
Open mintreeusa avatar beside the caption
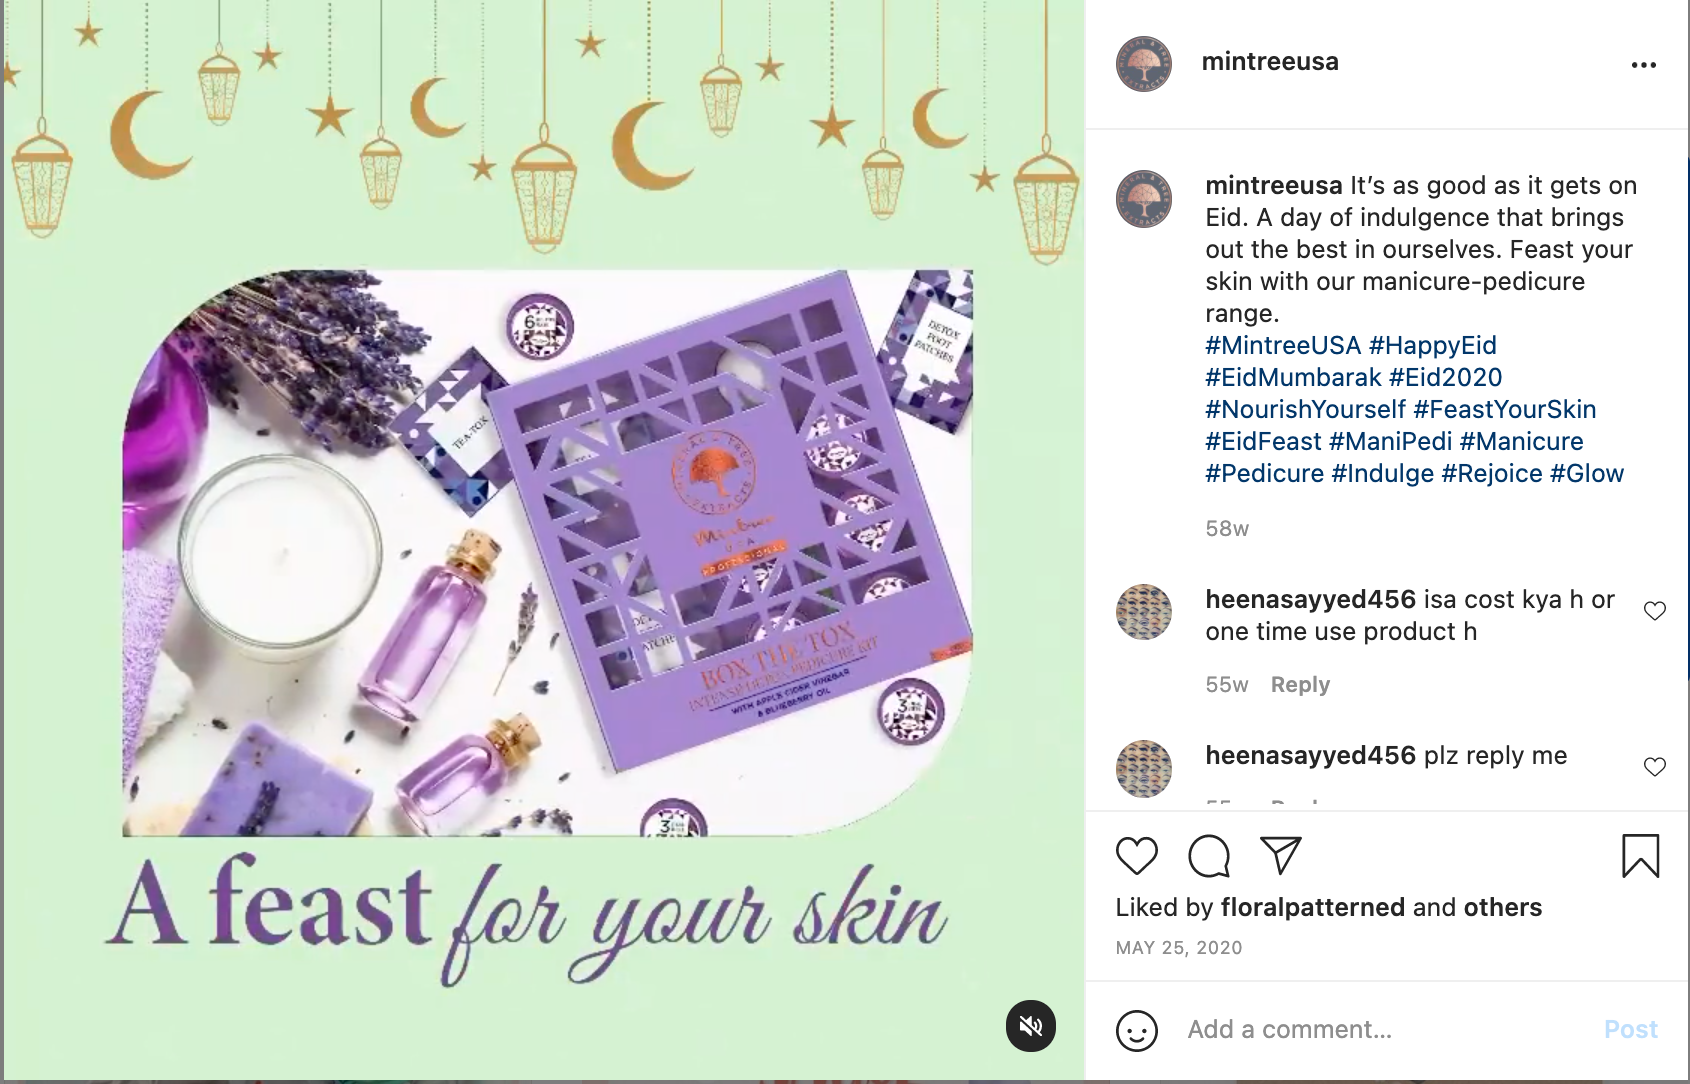(x=1143, y=198)
